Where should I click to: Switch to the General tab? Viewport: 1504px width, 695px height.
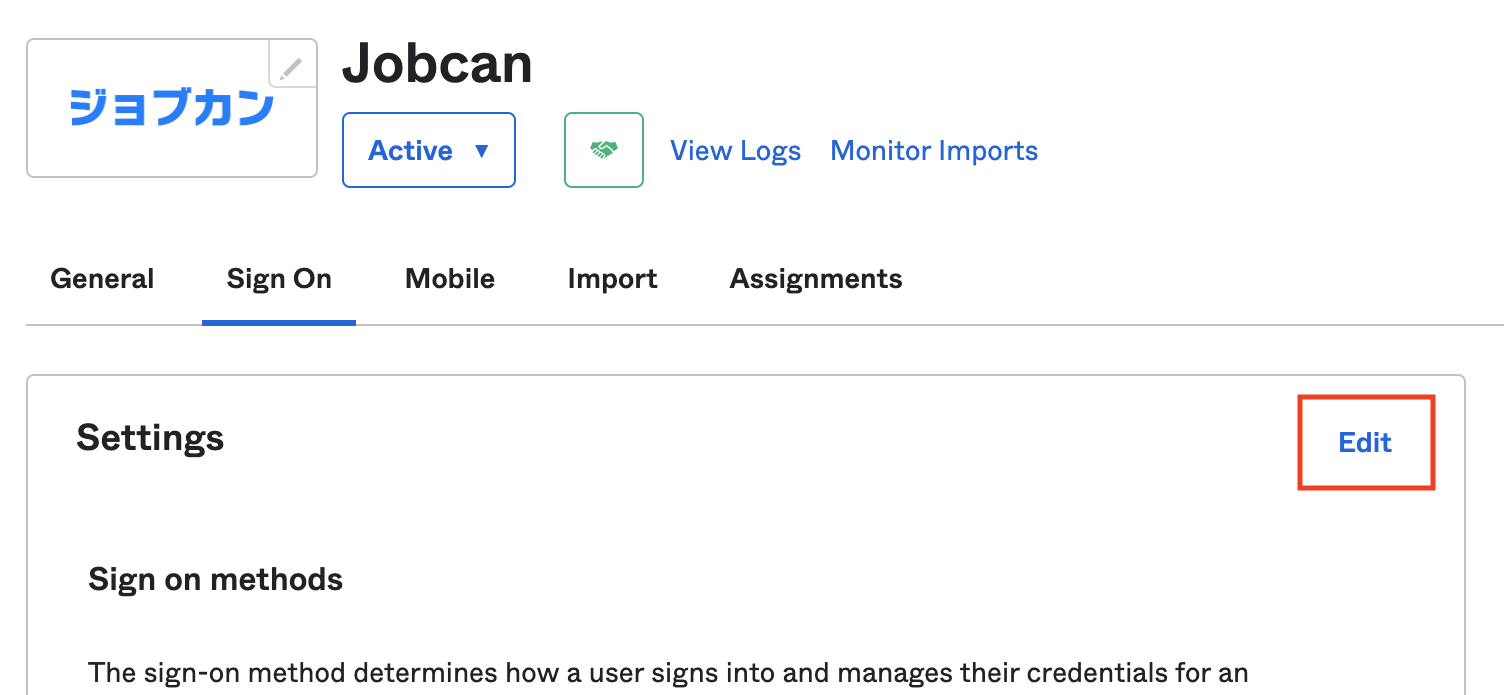coord(102,278)
